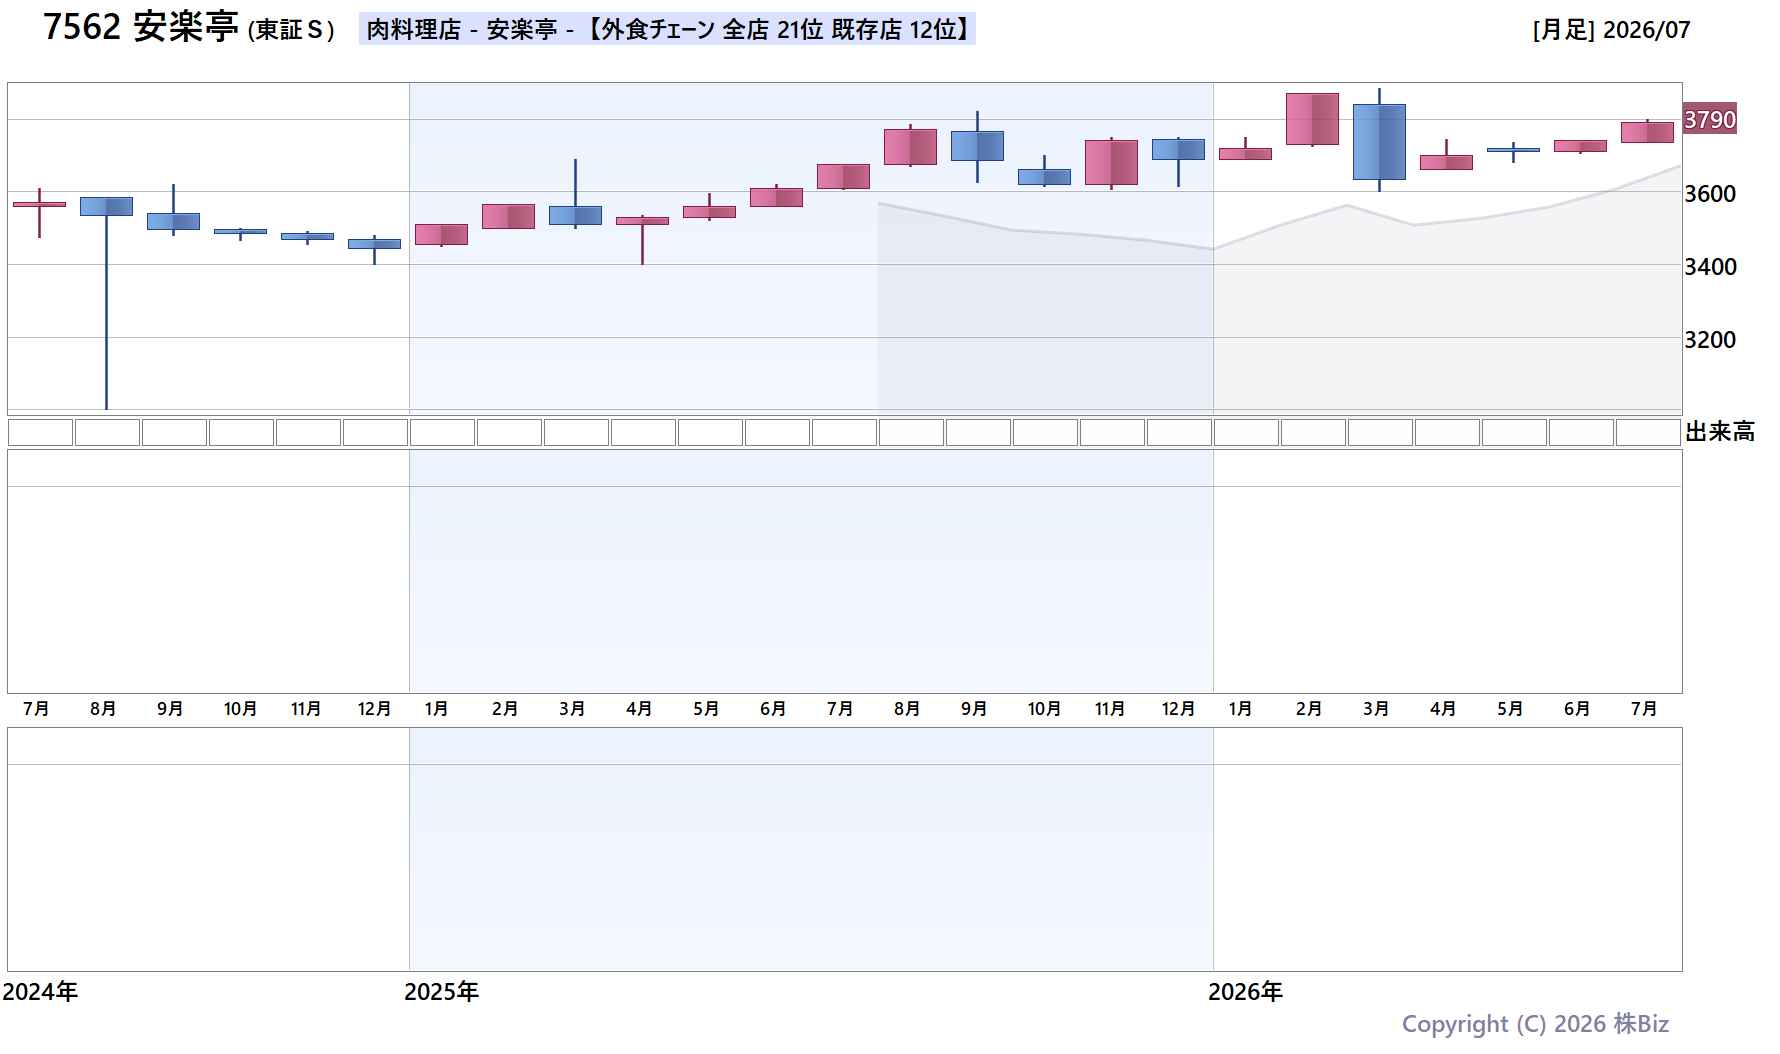1780x1054 pixels.
Task: Click the Copyright 株Biz text
Action: (1535, 1024)
